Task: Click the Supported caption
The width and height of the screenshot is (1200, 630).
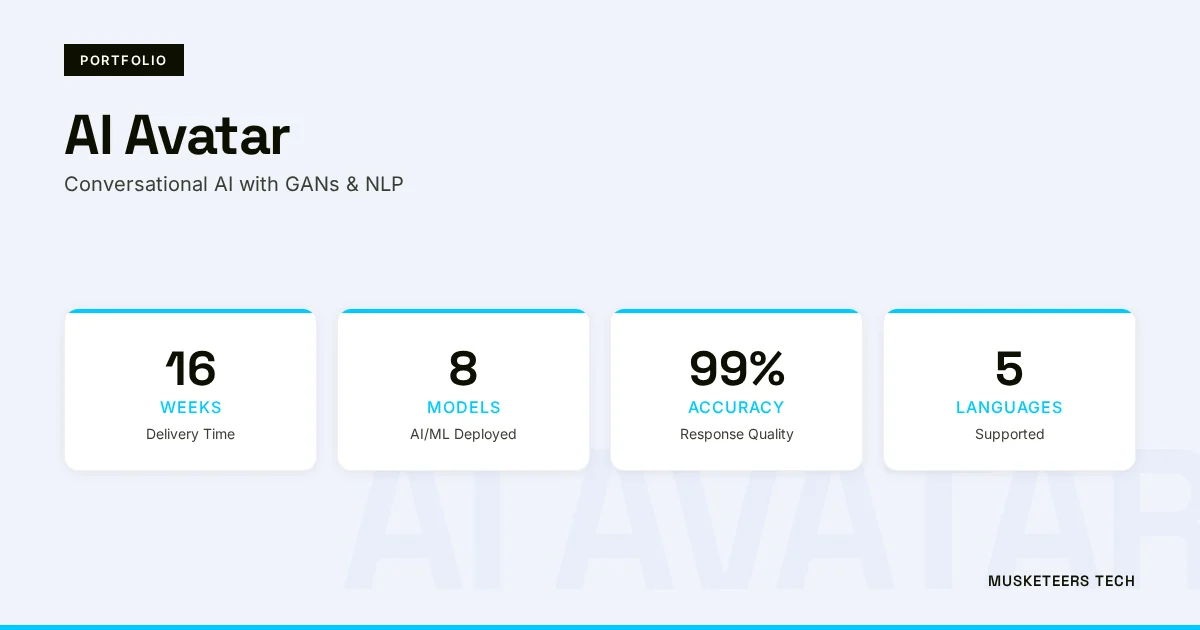Action: (1009, 434)
